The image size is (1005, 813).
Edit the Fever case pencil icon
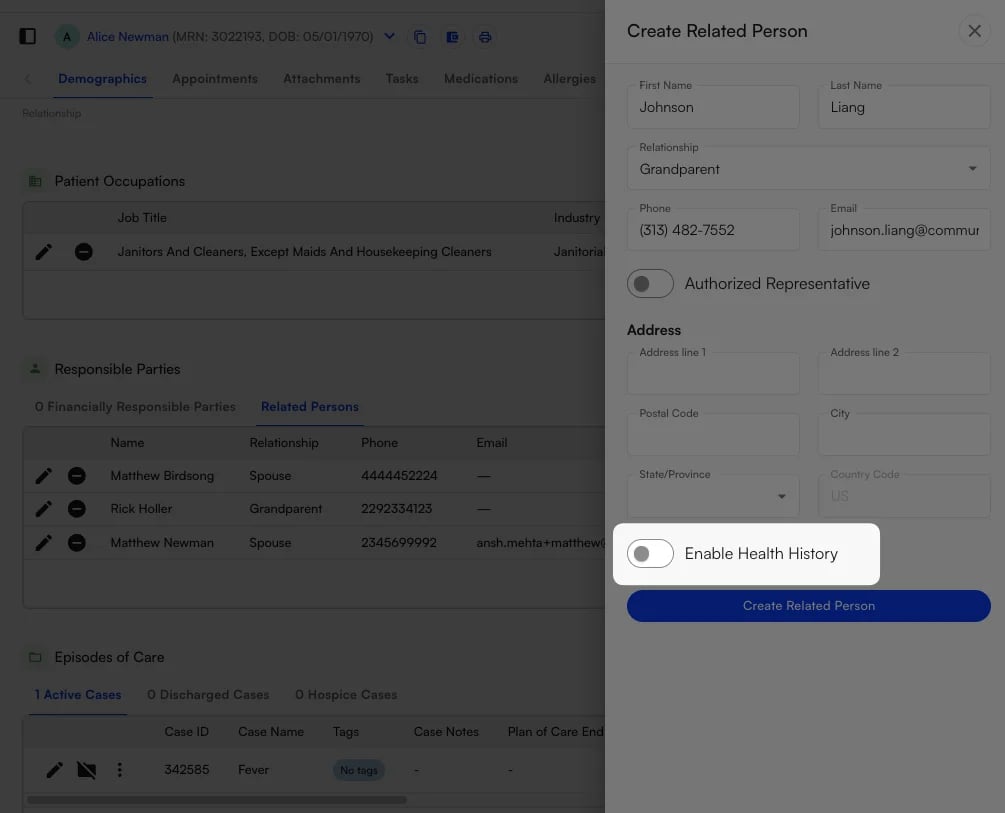click(x=54, y=769)
